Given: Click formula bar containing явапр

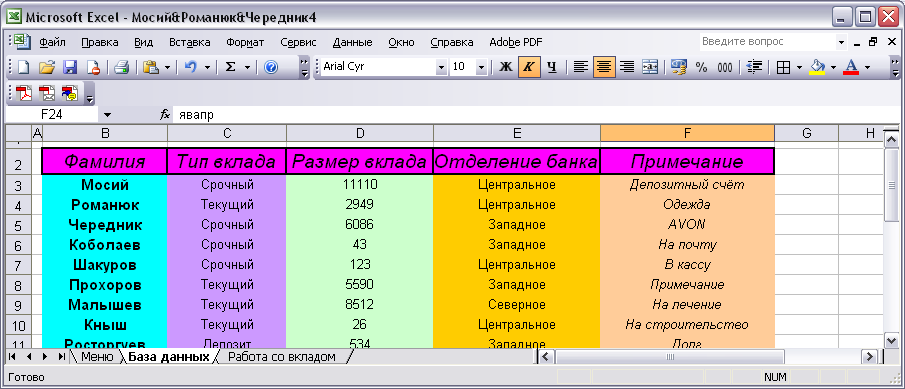Looking at the screenshot, I should tap(536, 115).
